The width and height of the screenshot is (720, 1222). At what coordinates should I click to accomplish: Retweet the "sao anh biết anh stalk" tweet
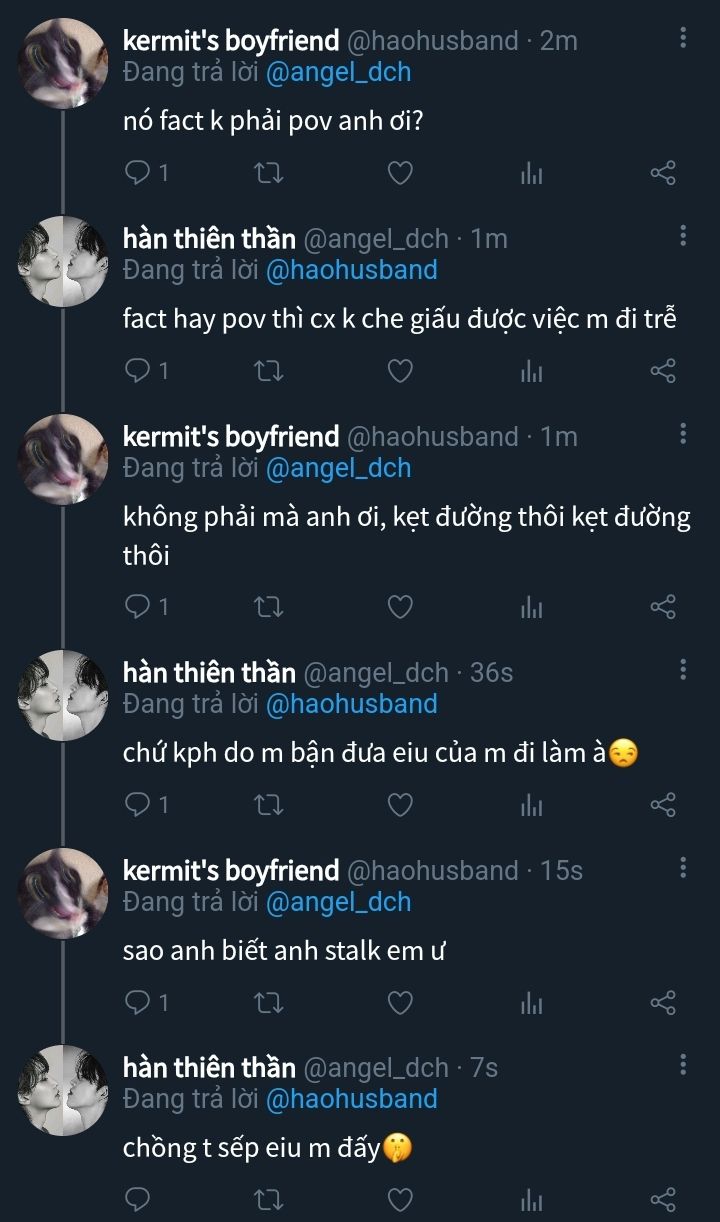coord(270,1002)
